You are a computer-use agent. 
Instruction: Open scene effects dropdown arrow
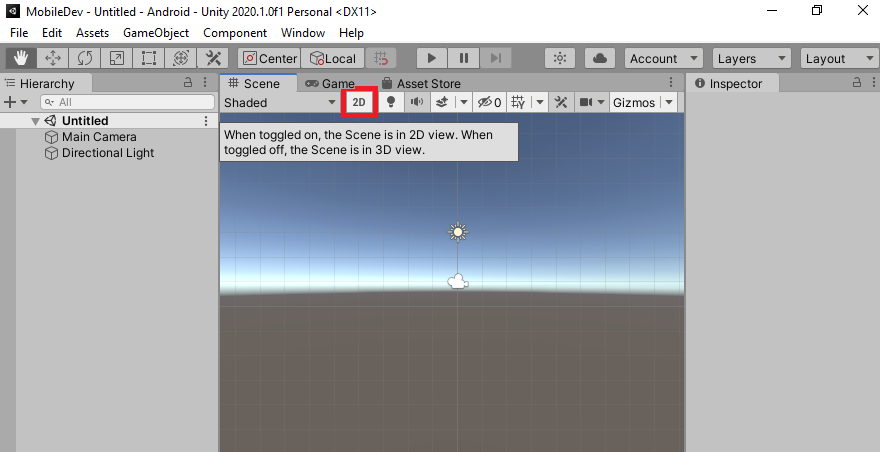point(464,102)
